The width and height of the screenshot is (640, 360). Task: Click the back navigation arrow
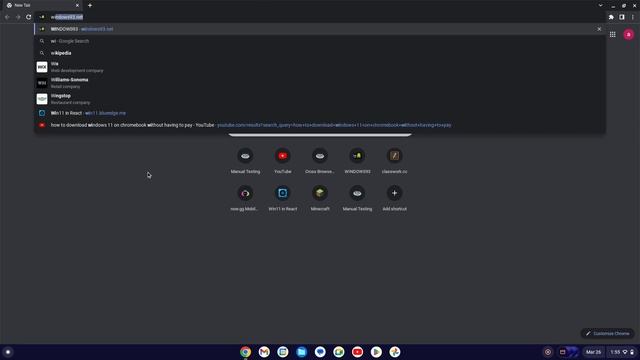(x=7, y=17)
